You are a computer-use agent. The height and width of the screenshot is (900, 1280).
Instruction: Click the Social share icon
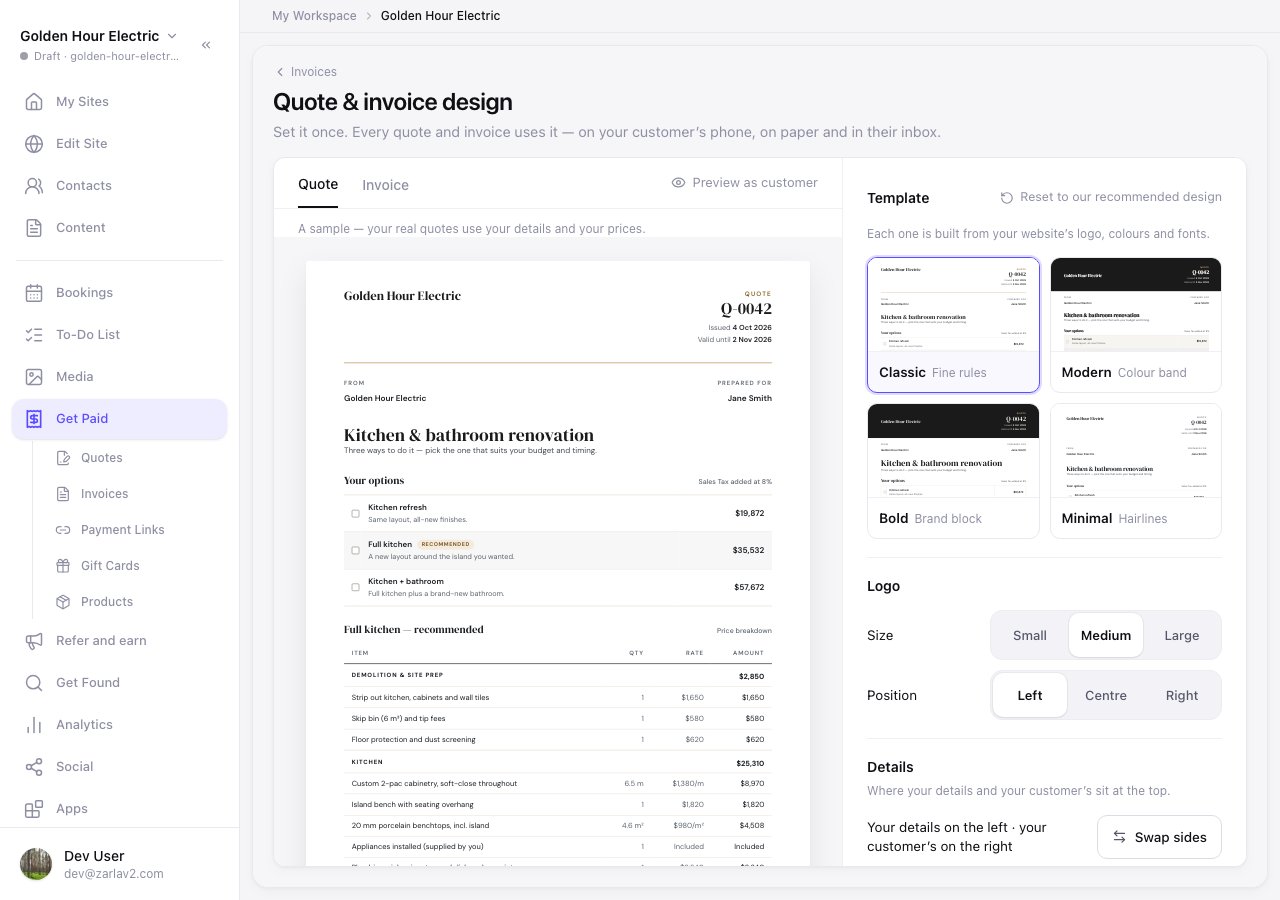click(x=34, y=767)
